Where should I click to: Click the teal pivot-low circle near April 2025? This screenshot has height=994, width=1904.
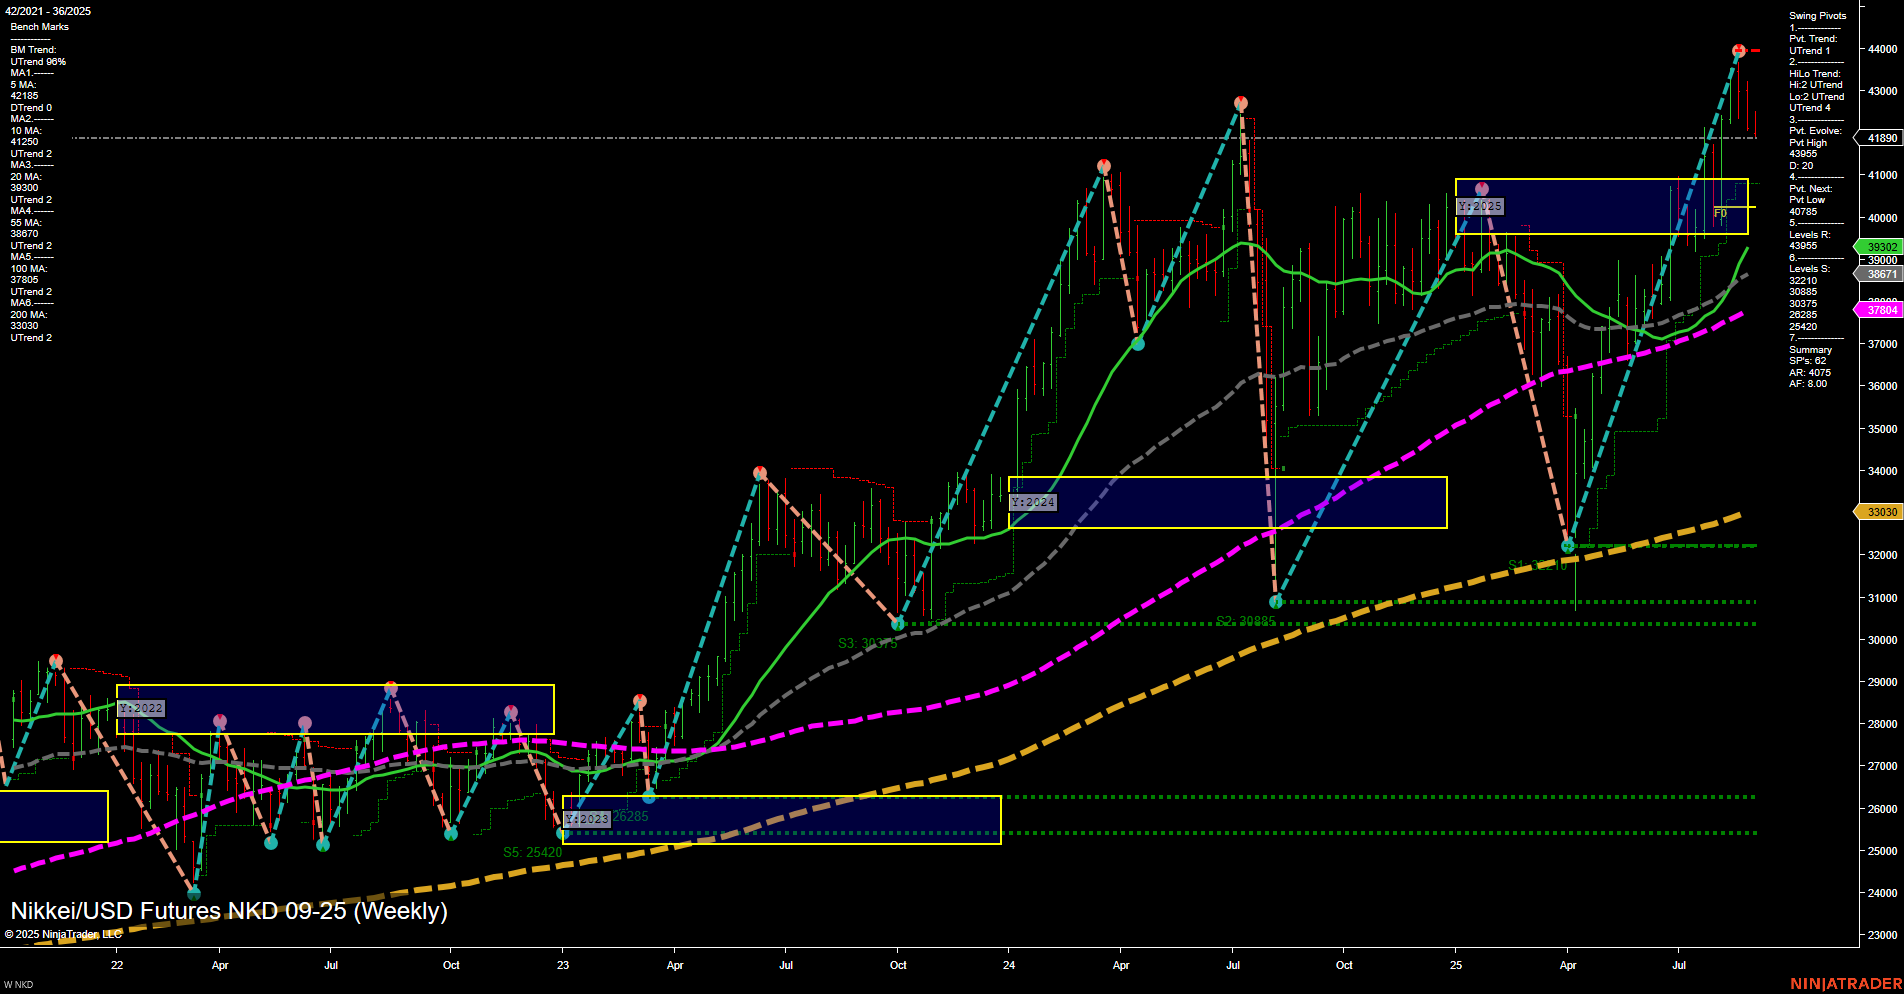click(x=1569, y=547)
